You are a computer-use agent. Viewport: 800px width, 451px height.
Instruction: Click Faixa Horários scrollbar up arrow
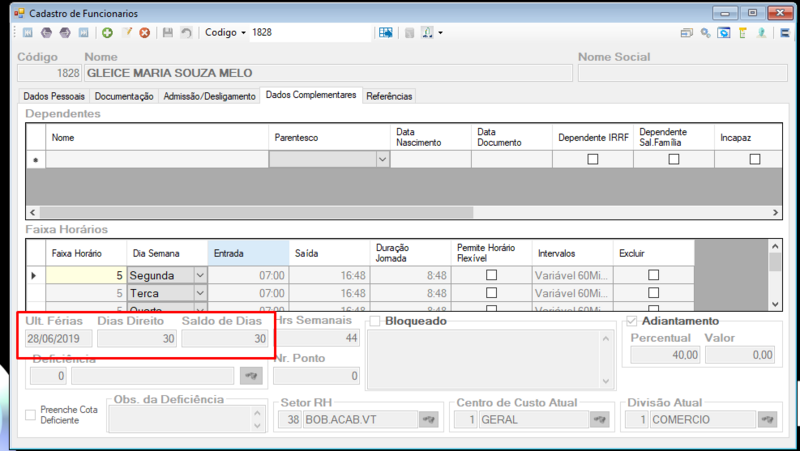tap(775, 246)
